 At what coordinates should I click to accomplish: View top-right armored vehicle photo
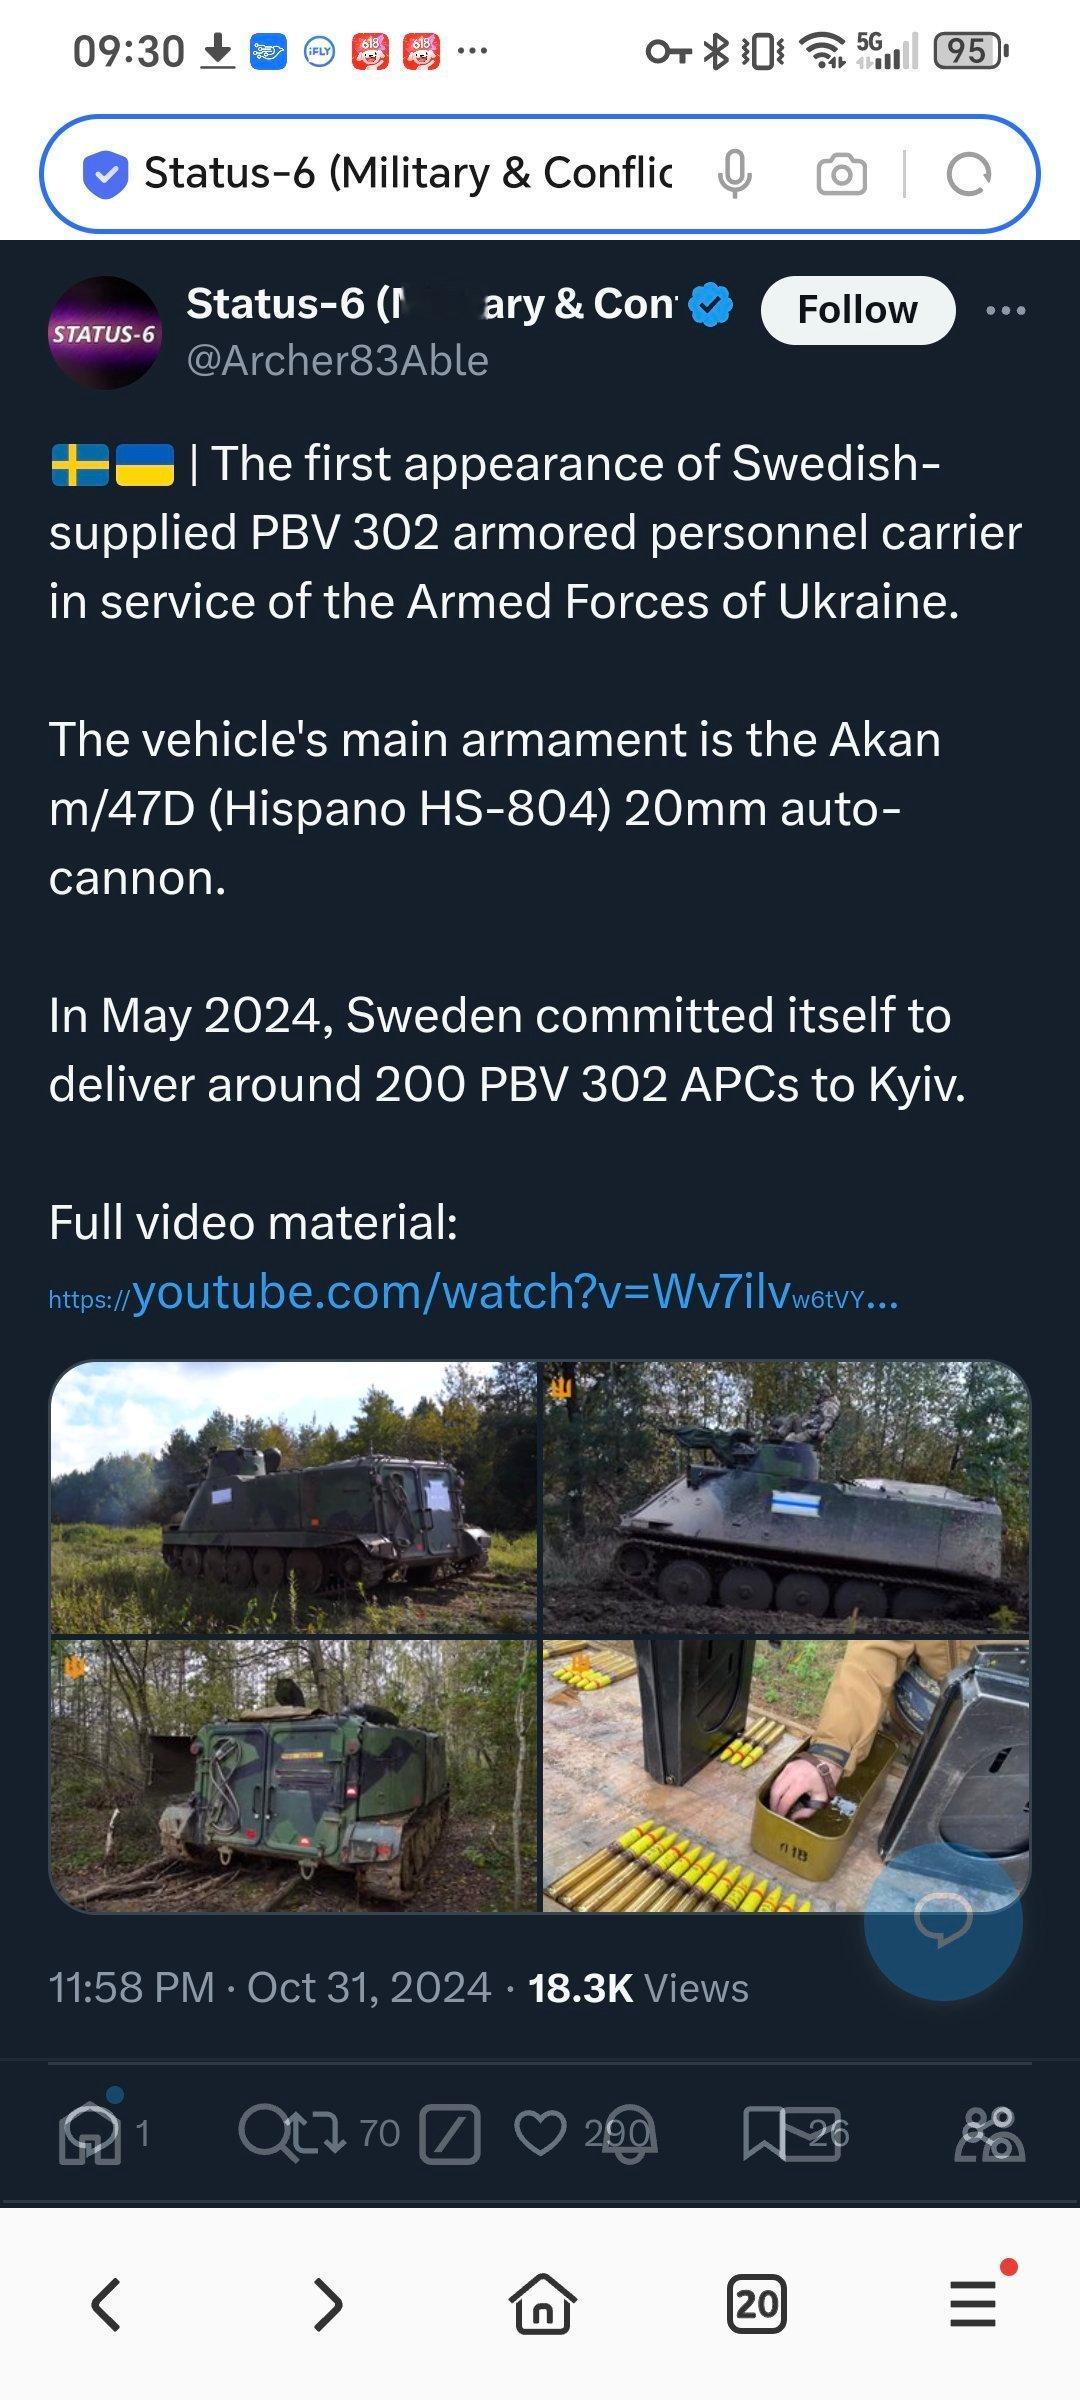pyautogui.click(x=786, y=1497)
